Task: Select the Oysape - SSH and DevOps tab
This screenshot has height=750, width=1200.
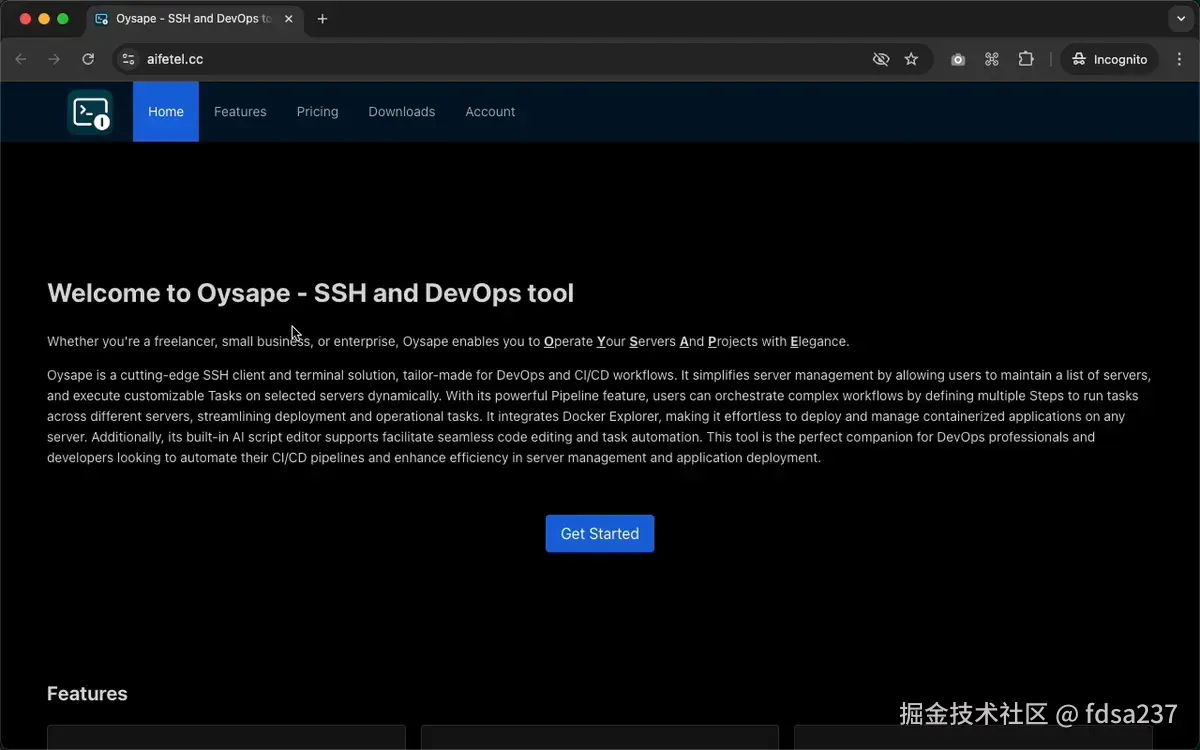Action: (193, 19)
